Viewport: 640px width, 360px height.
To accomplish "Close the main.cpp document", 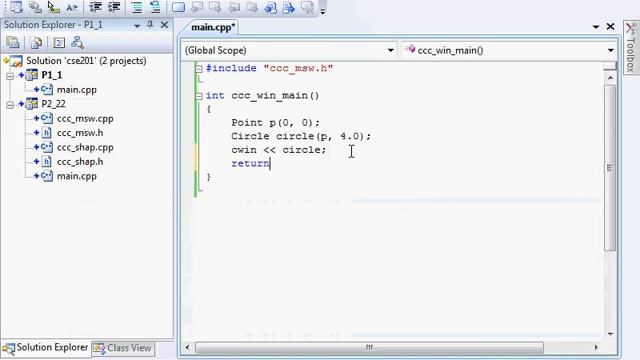I will click(x=611, y=27).
